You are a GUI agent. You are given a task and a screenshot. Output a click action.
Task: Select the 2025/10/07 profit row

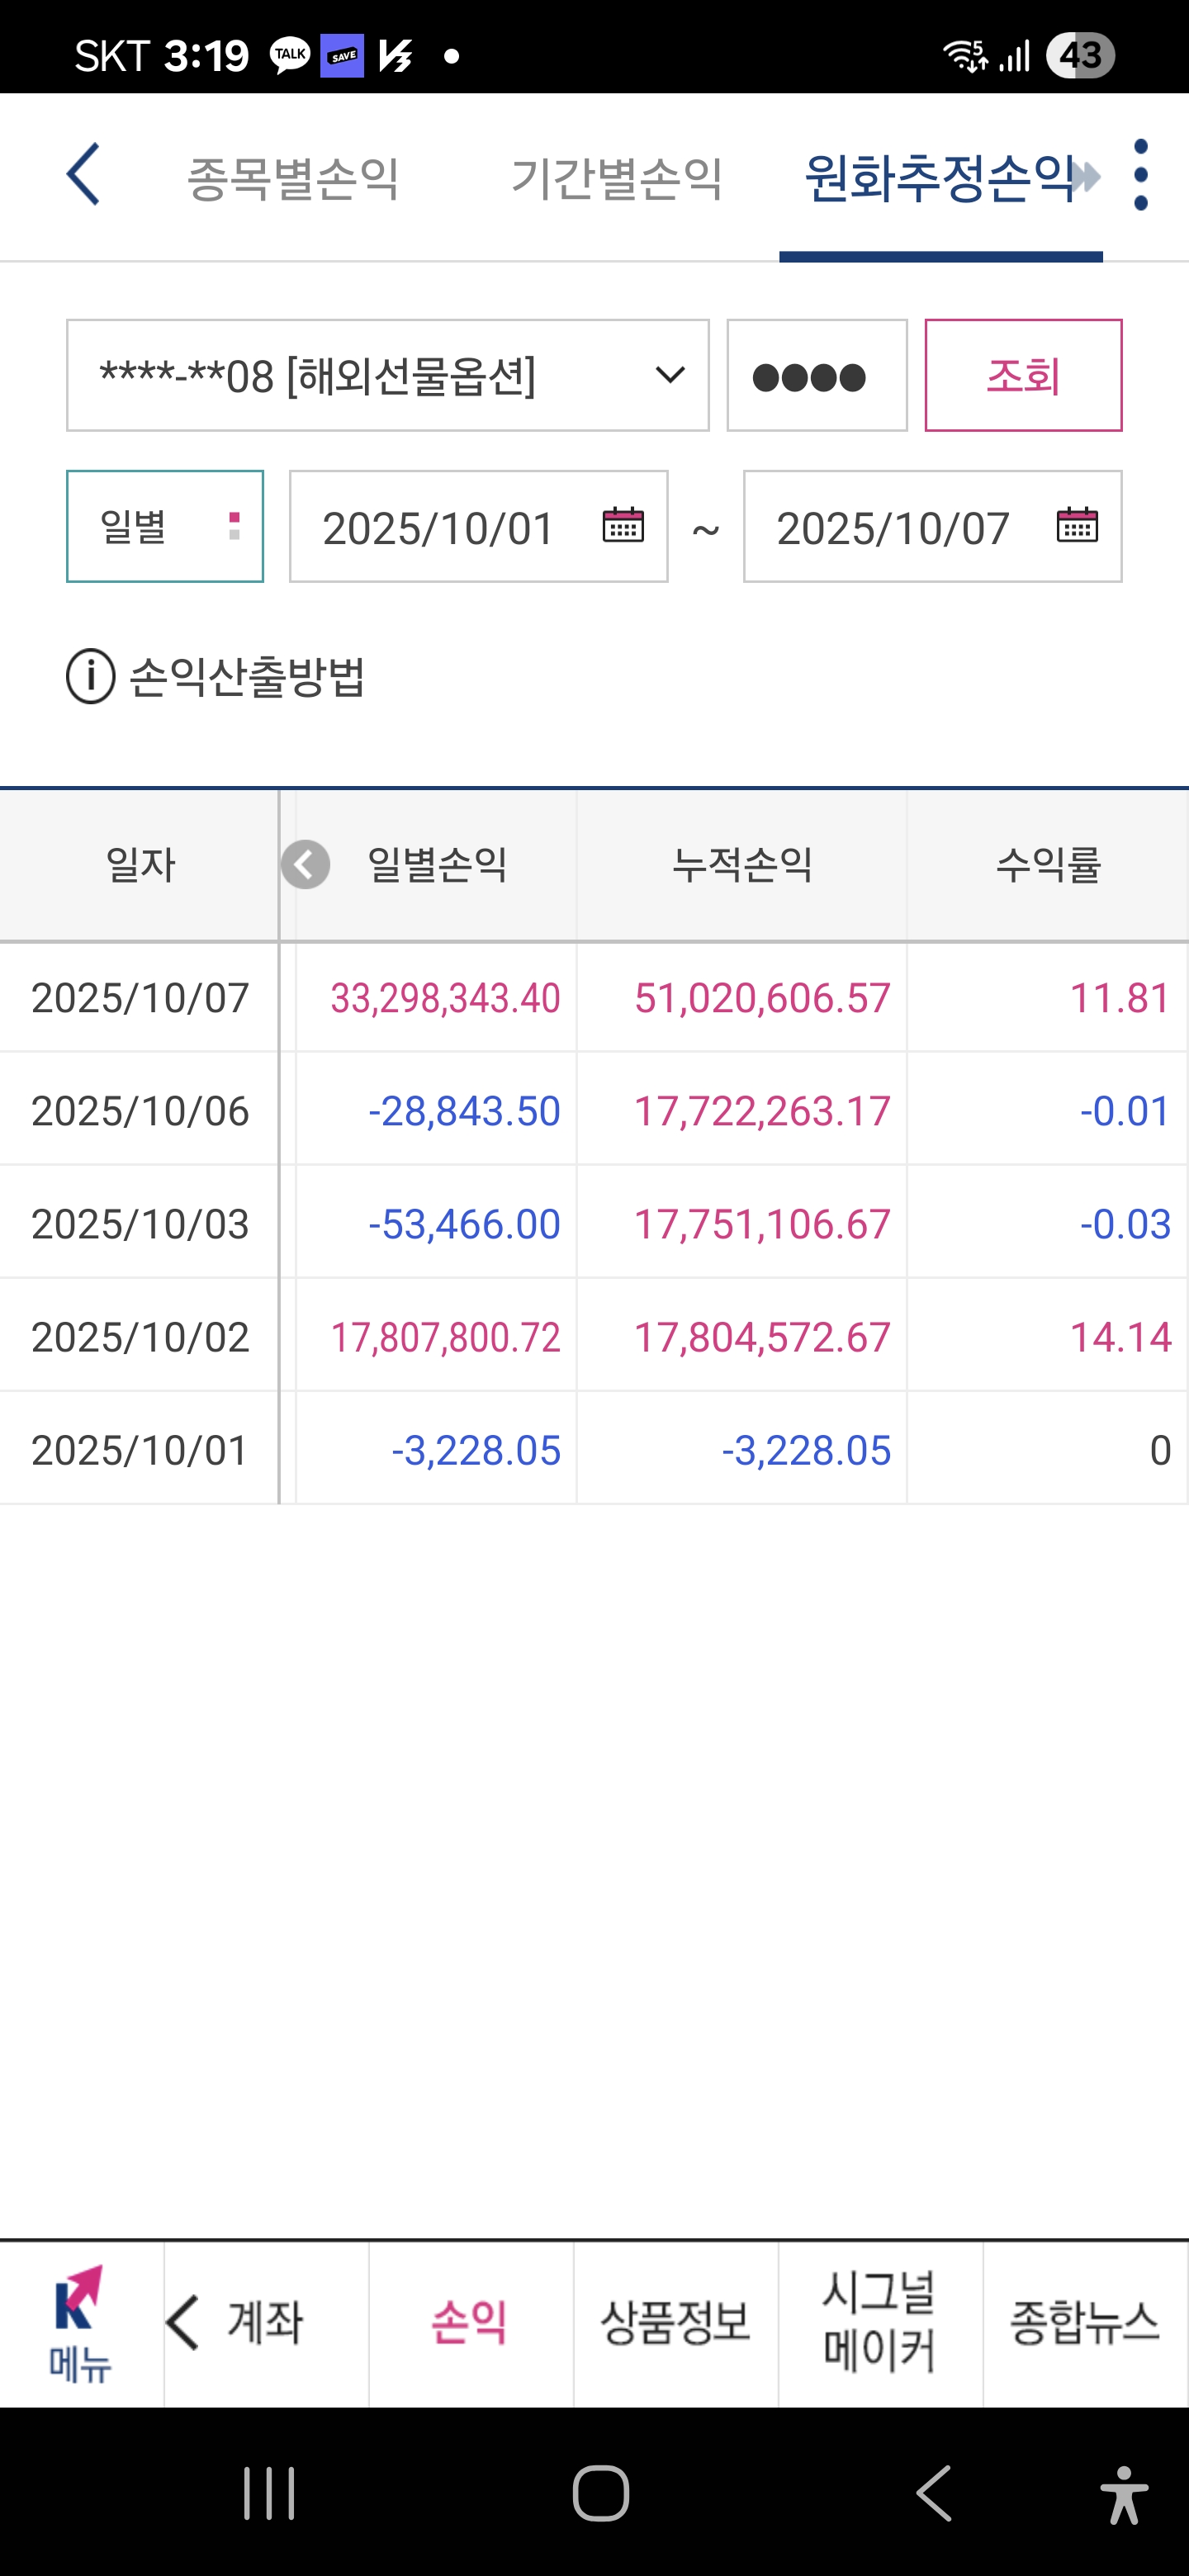[594, 997]
